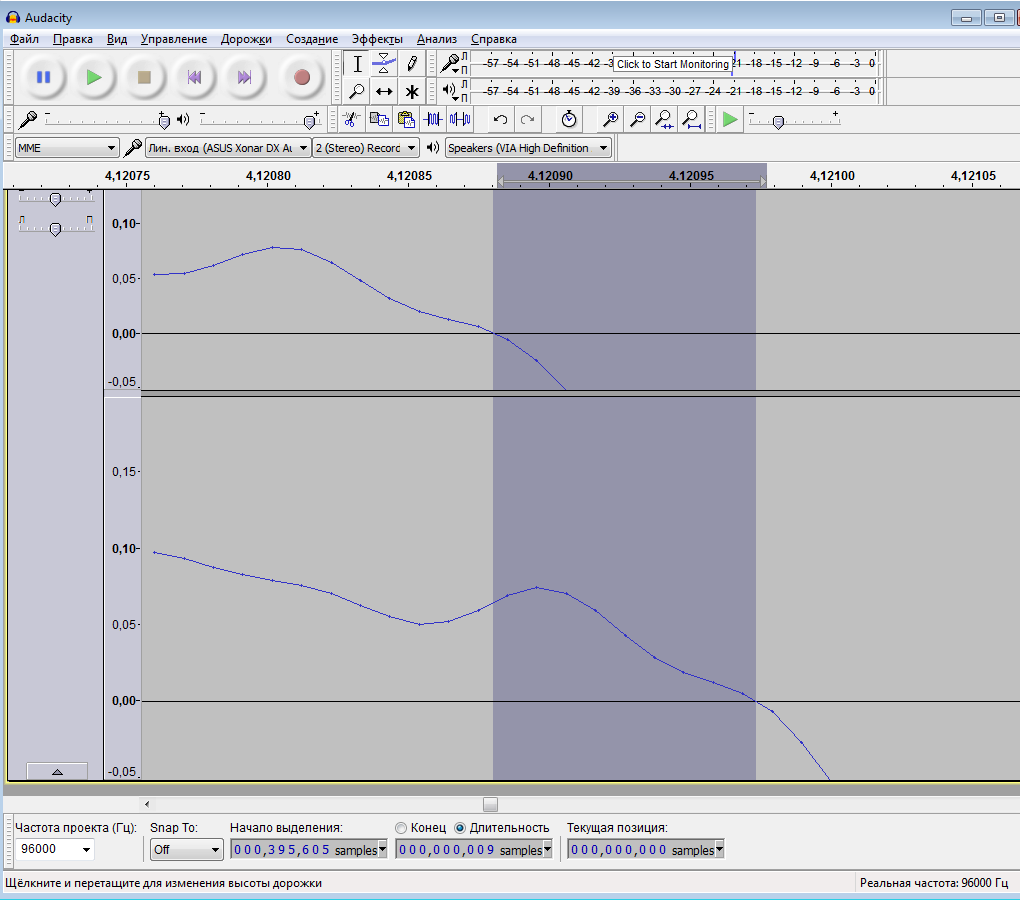Select the Длительность radio button
This screenshot has width=1020, height=900.
(460, 828)
